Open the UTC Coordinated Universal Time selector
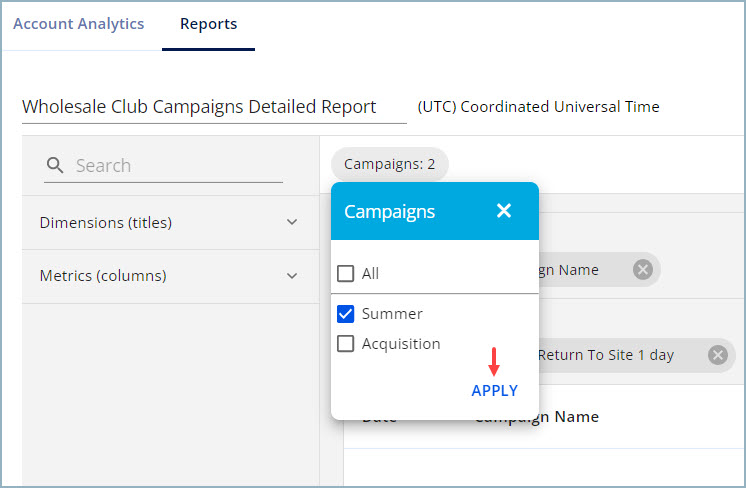This screenshot has width=746, height=488. click(x=538, y=107)
